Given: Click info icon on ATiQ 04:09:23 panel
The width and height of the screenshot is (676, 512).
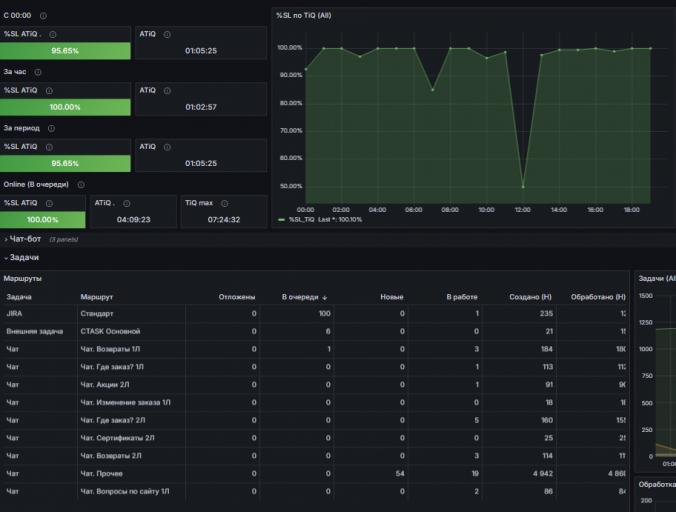Looking at the screenshot, I should [127, 203].
